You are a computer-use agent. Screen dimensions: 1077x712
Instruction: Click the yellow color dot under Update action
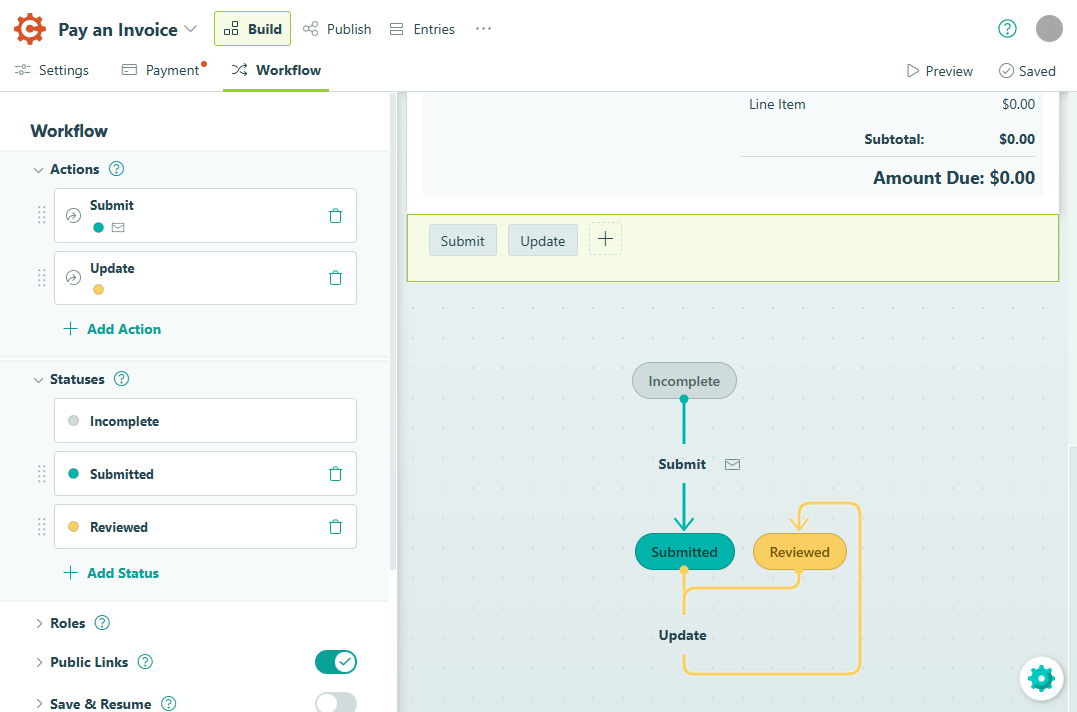tap(98, 290)
